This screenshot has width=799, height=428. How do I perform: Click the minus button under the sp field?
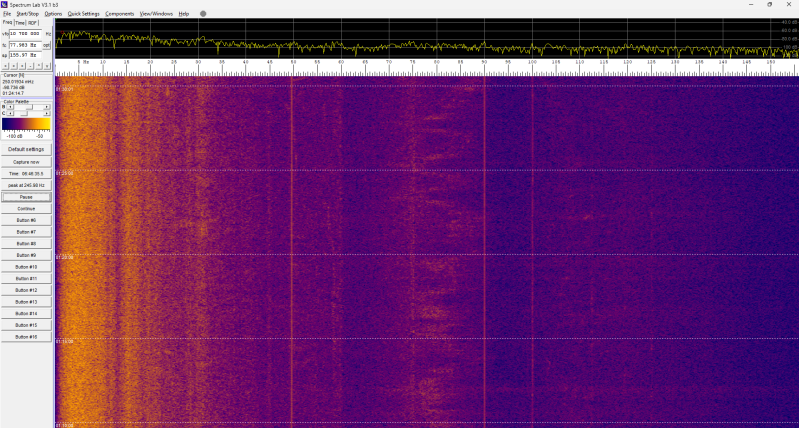[30, 66]
